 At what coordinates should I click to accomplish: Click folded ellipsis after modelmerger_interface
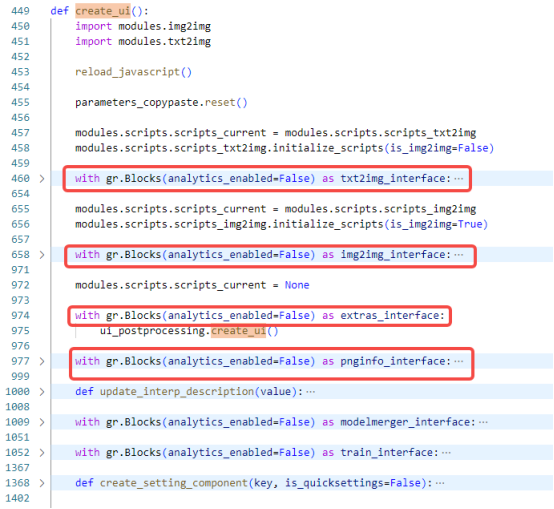tap(483, 422)
